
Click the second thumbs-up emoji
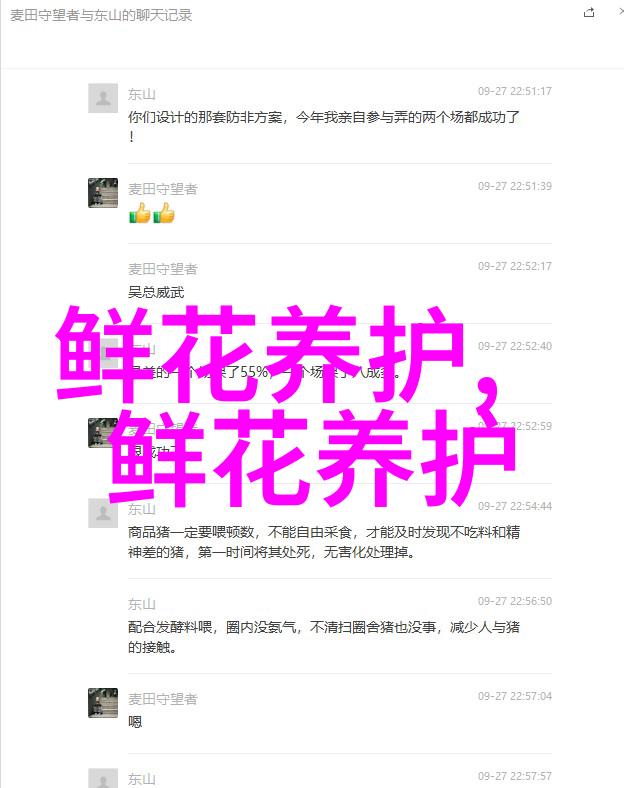(x=164, y=213)
